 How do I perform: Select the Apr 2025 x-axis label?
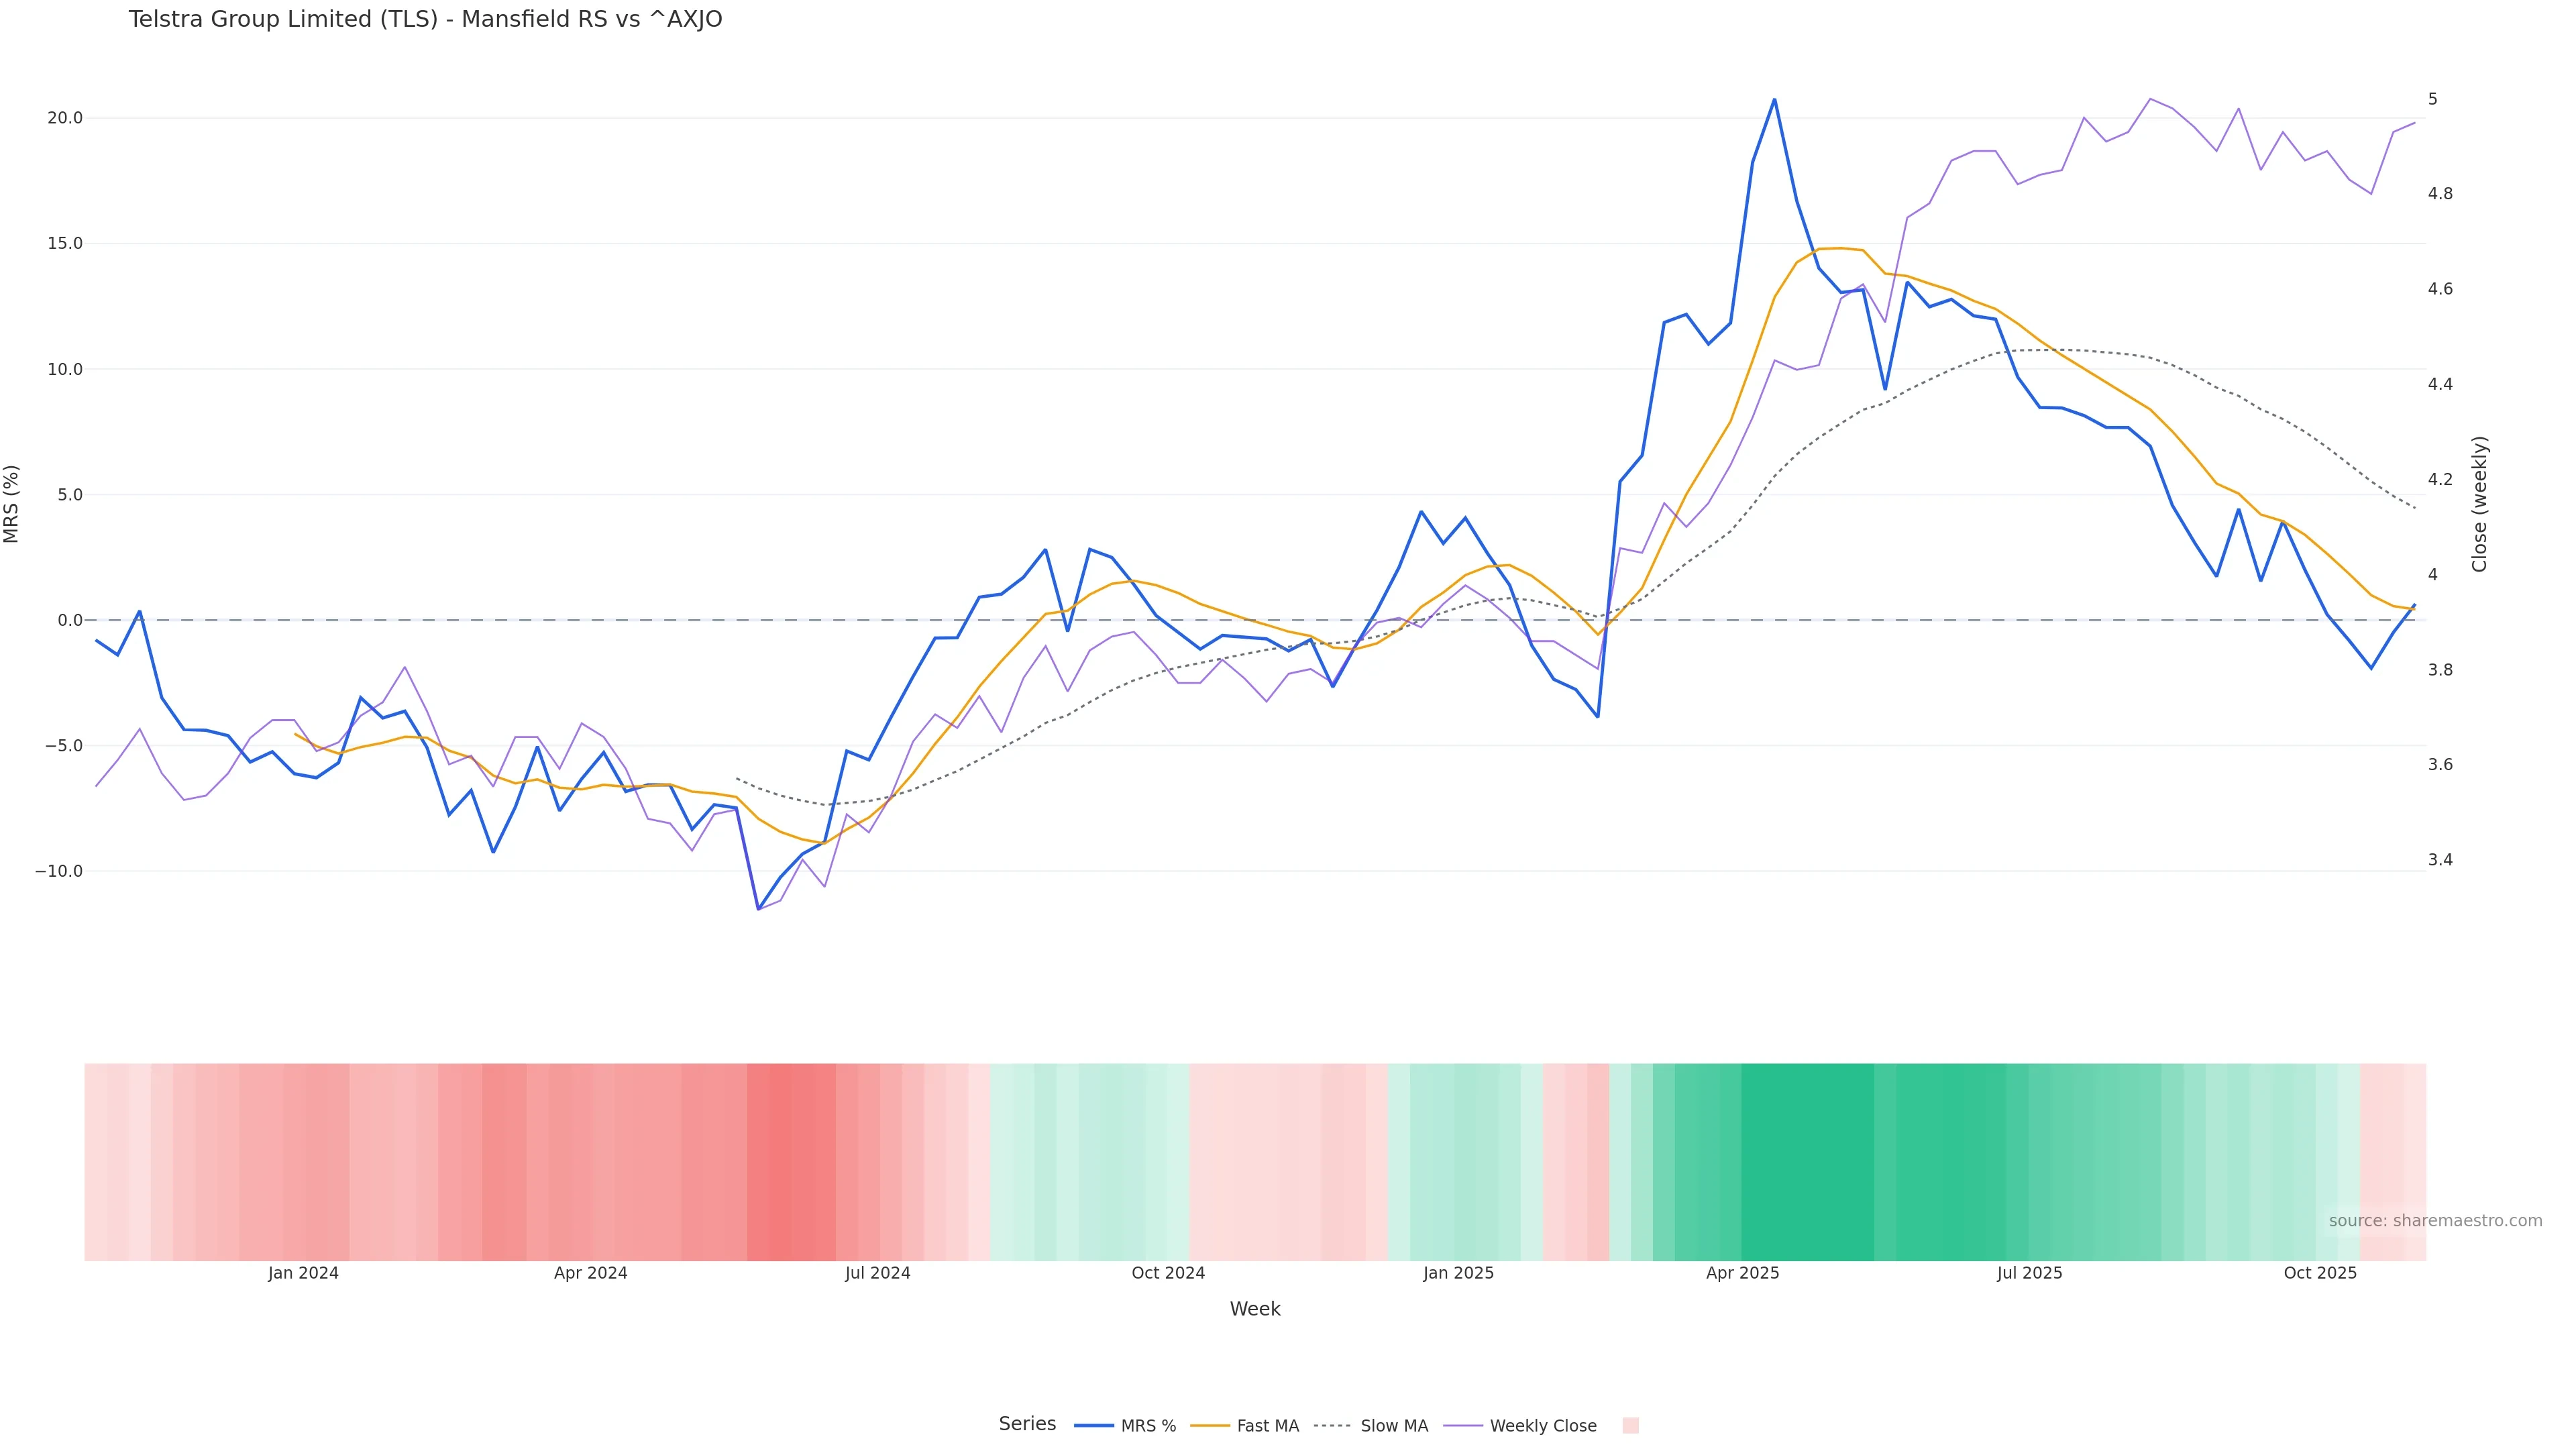point(1742,1273)
